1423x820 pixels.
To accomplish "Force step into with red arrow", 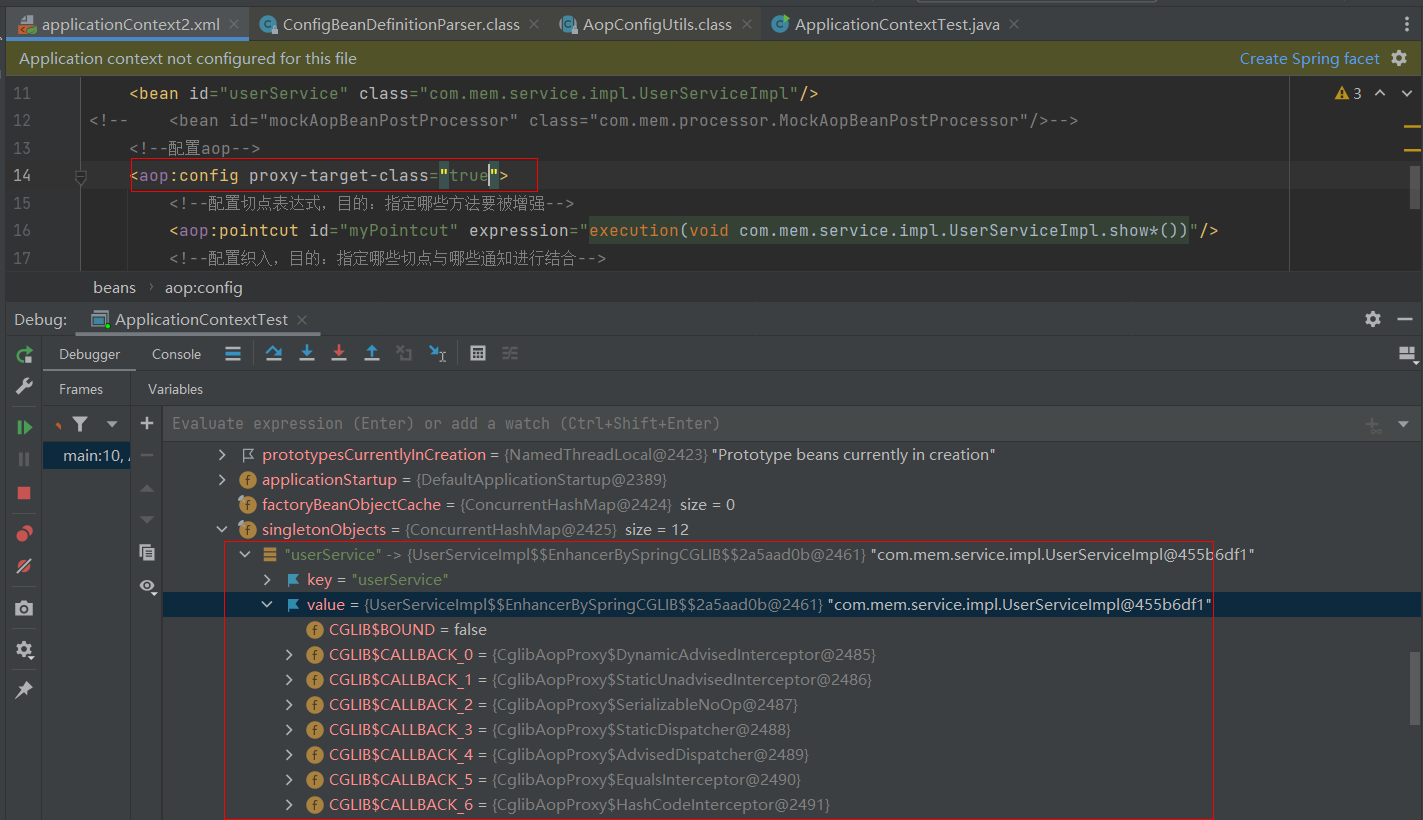I will [339, 353].
